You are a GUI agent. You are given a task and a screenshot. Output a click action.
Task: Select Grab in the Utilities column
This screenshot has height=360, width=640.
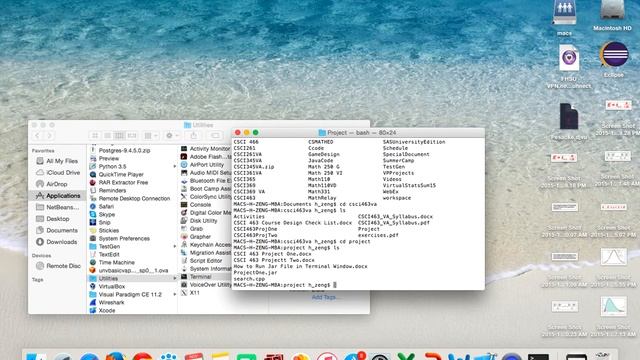tap(196, 229)
